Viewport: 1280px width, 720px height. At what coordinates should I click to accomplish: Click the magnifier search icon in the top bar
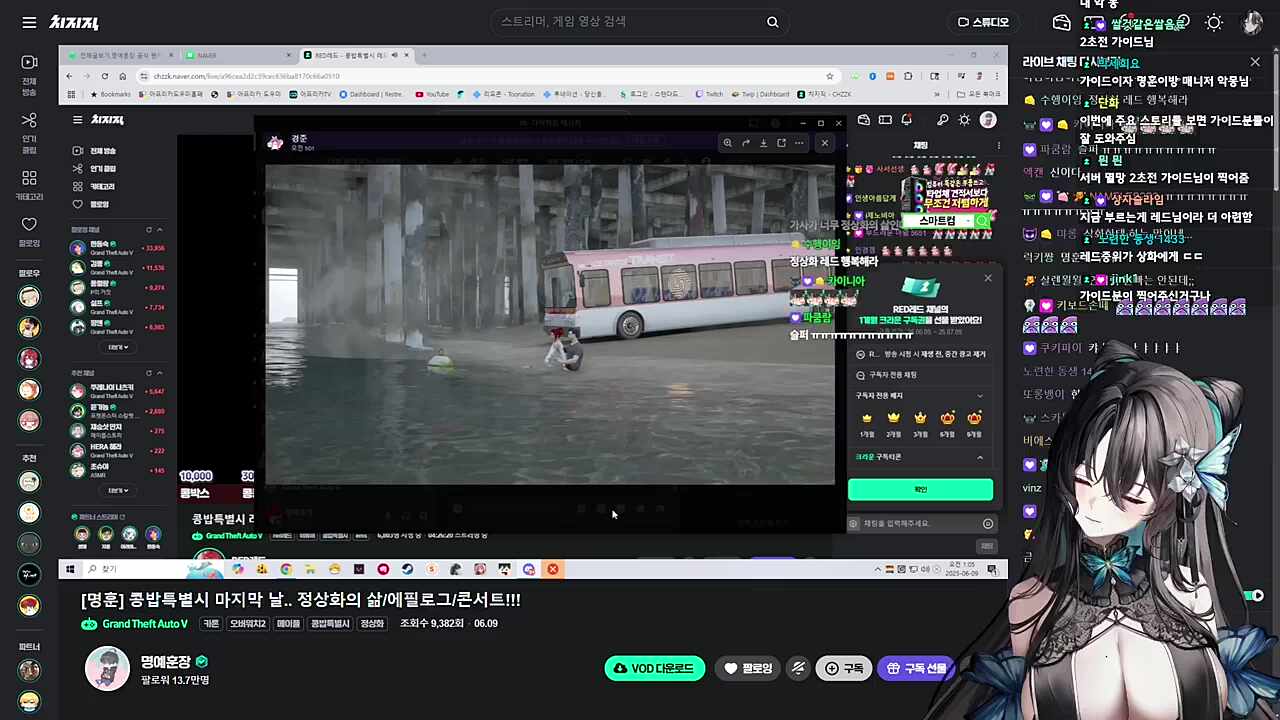772,22
